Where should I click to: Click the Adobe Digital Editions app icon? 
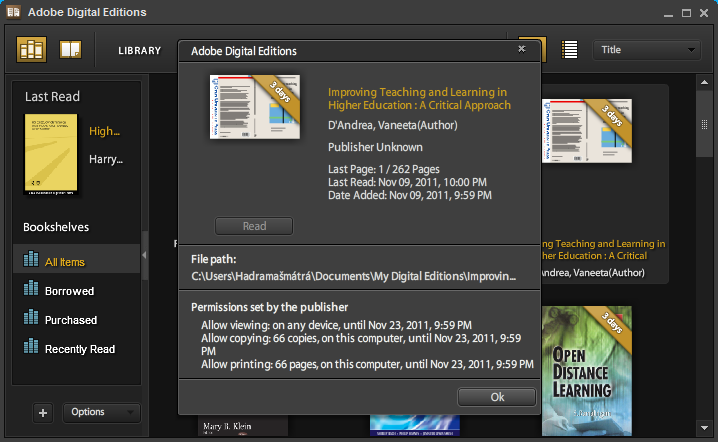tap(13, 12)
